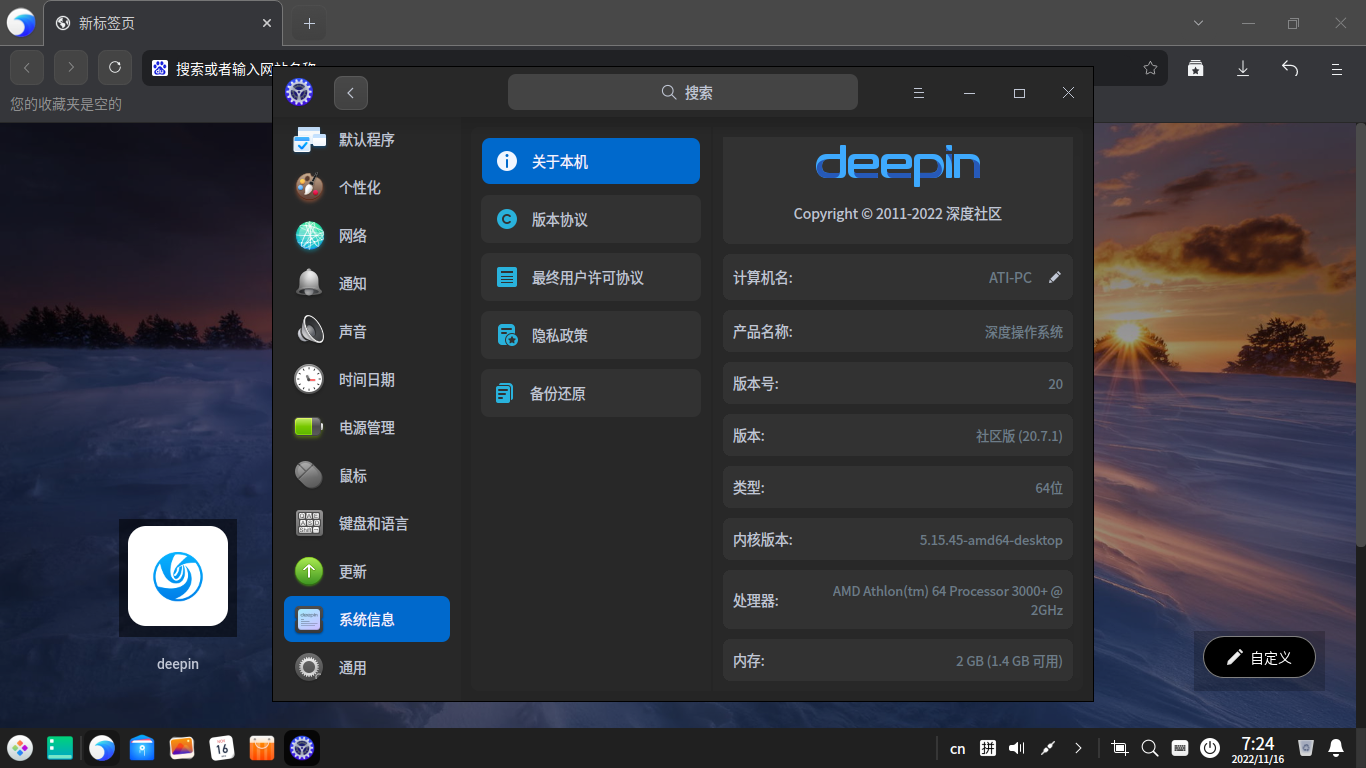The height and width of the screenshot is (768, 1366).
Task: Open the calendar app in the taskbar
Action: click(x=222, y=747)
